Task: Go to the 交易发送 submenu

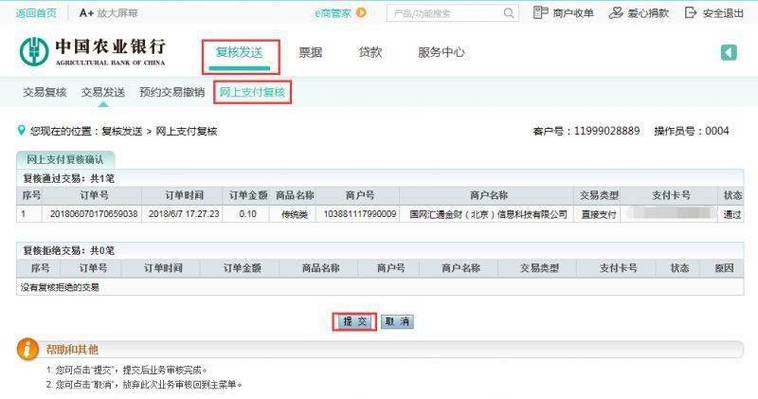Action: [x=103, y=92]
